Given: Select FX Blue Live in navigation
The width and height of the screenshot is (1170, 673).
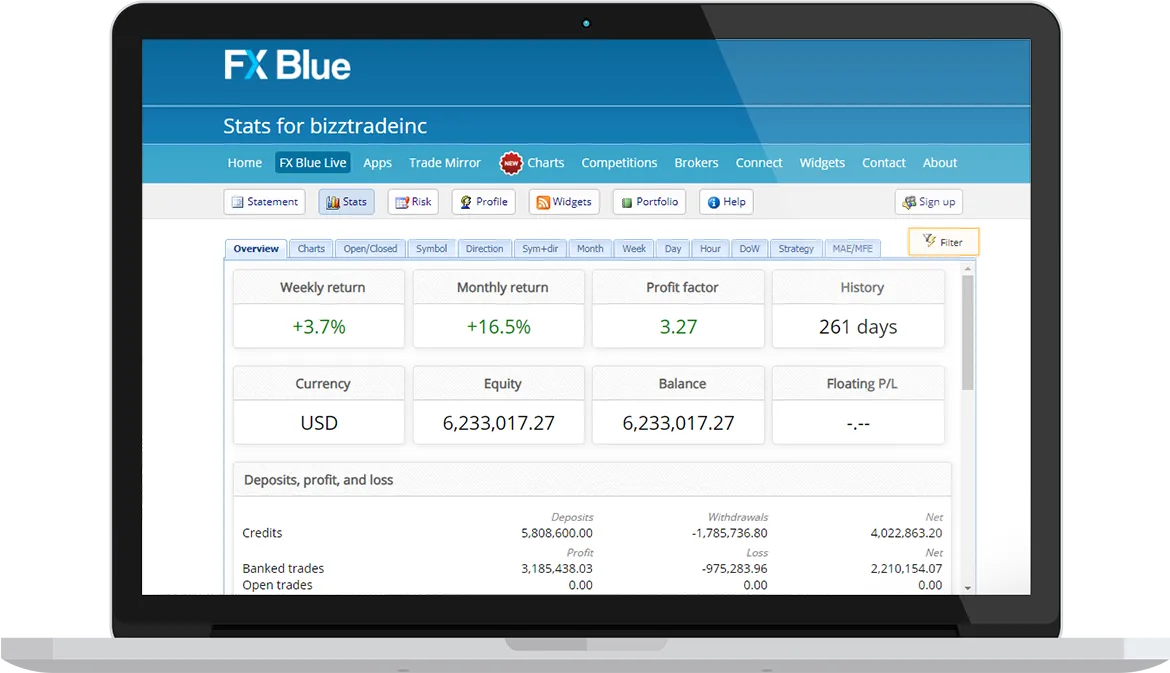Looking at the screenshot, I should [x=313, y=163].
